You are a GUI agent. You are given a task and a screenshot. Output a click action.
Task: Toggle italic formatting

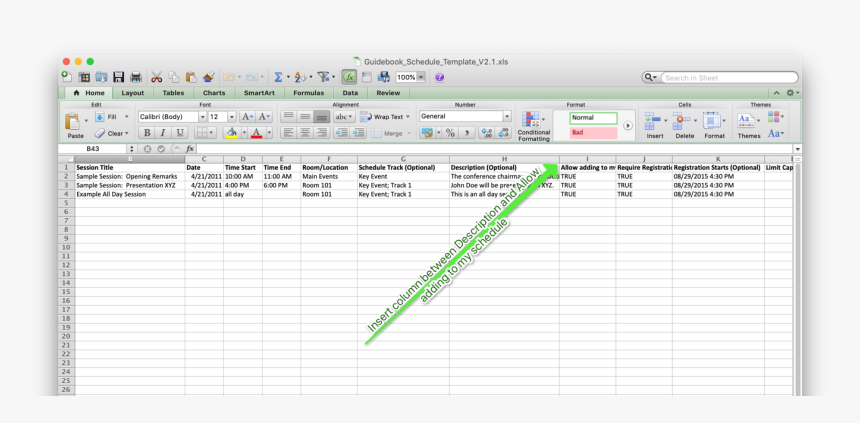tap(162, 133)
